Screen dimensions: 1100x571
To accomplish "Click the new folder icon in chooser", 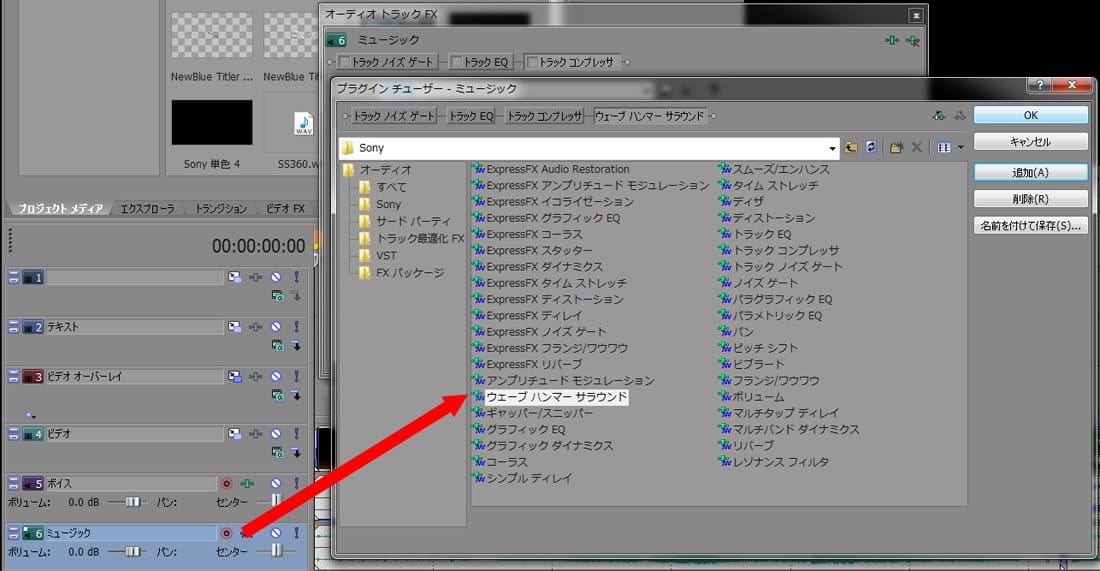I will click(896, 147).
